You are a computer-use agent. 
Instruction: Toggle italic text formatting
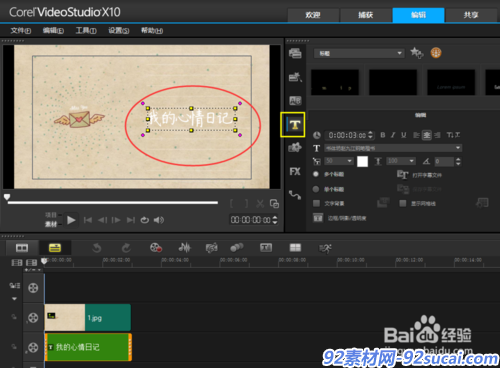coord(393,135)
